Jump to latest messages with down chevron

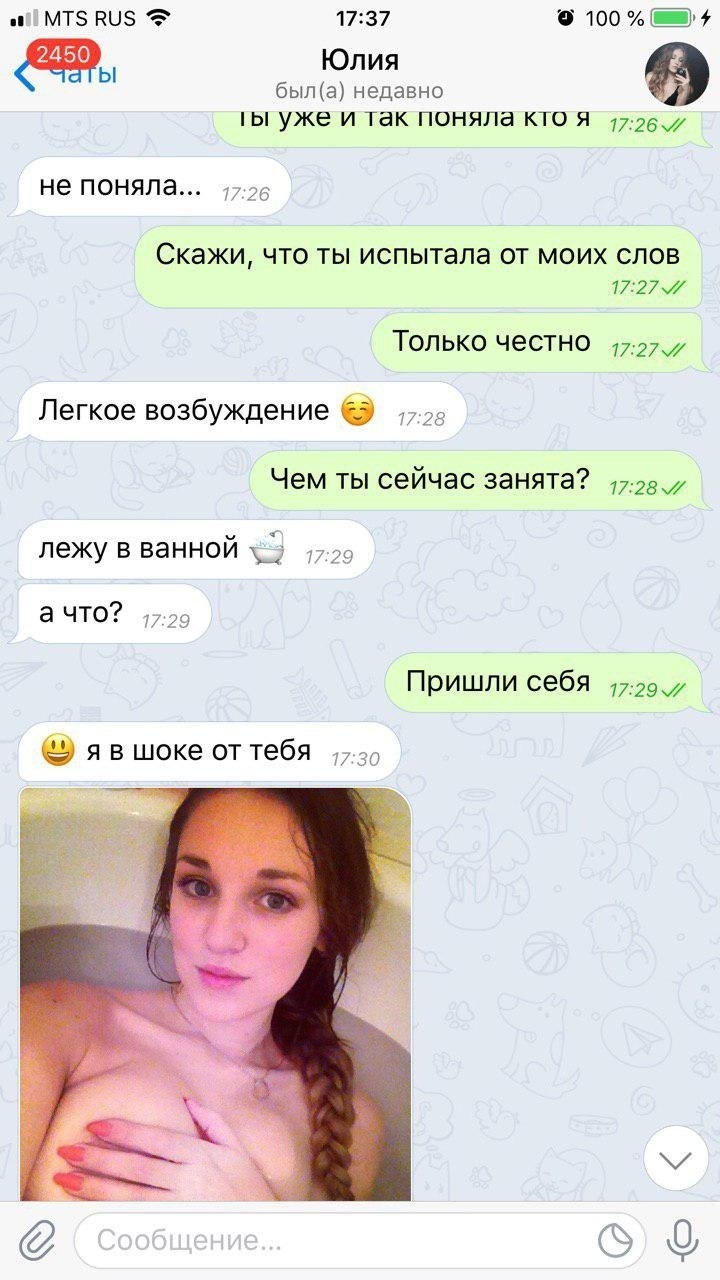[677, 1160]
